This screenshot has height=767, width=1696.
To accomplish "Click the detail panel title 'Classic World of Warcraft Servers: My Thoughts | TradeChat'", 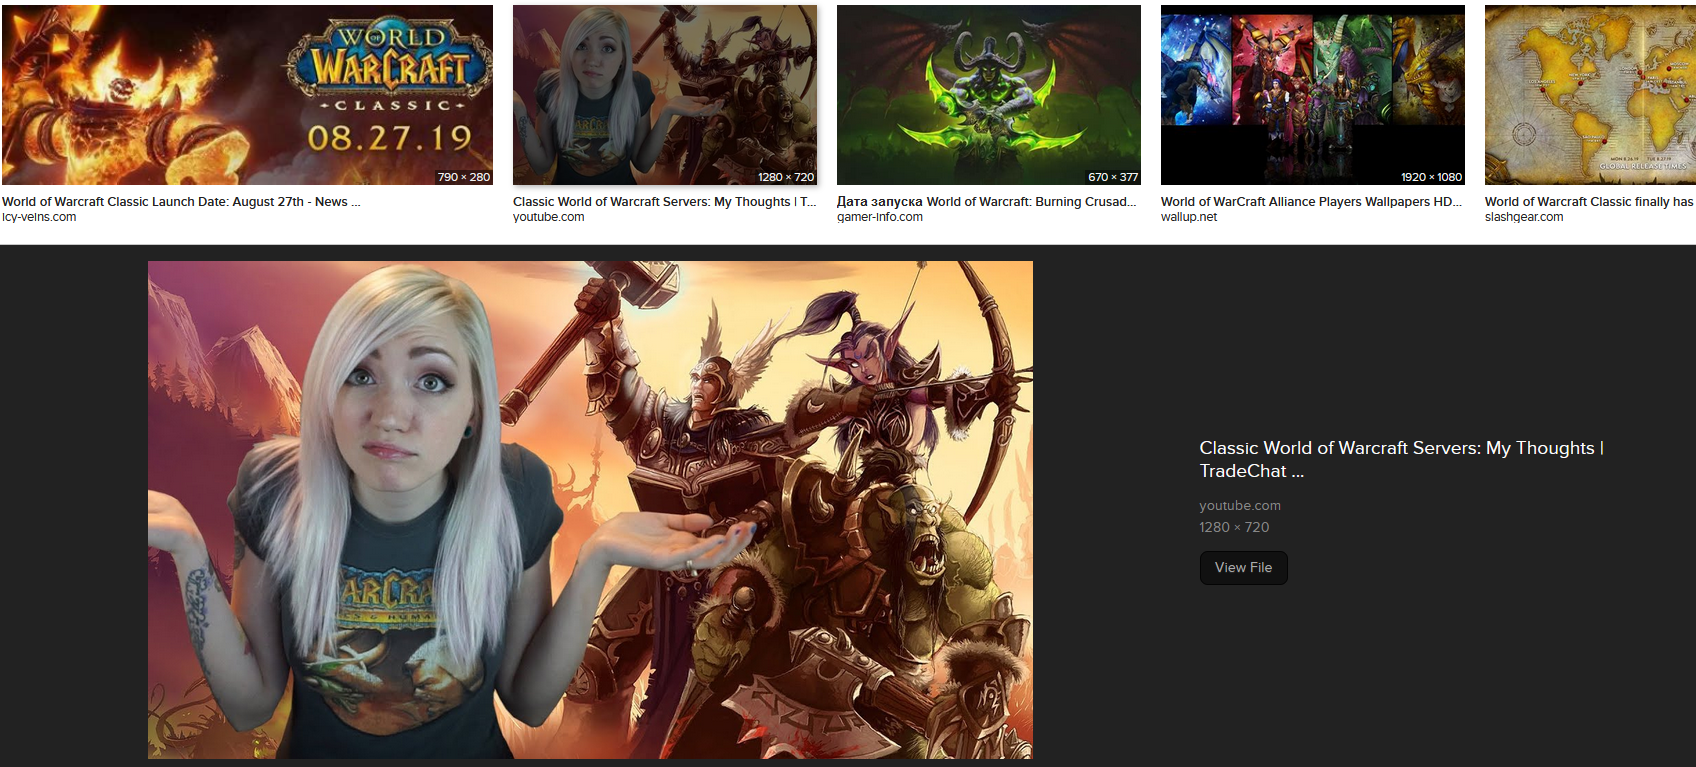I will [x=1401, y=459].
